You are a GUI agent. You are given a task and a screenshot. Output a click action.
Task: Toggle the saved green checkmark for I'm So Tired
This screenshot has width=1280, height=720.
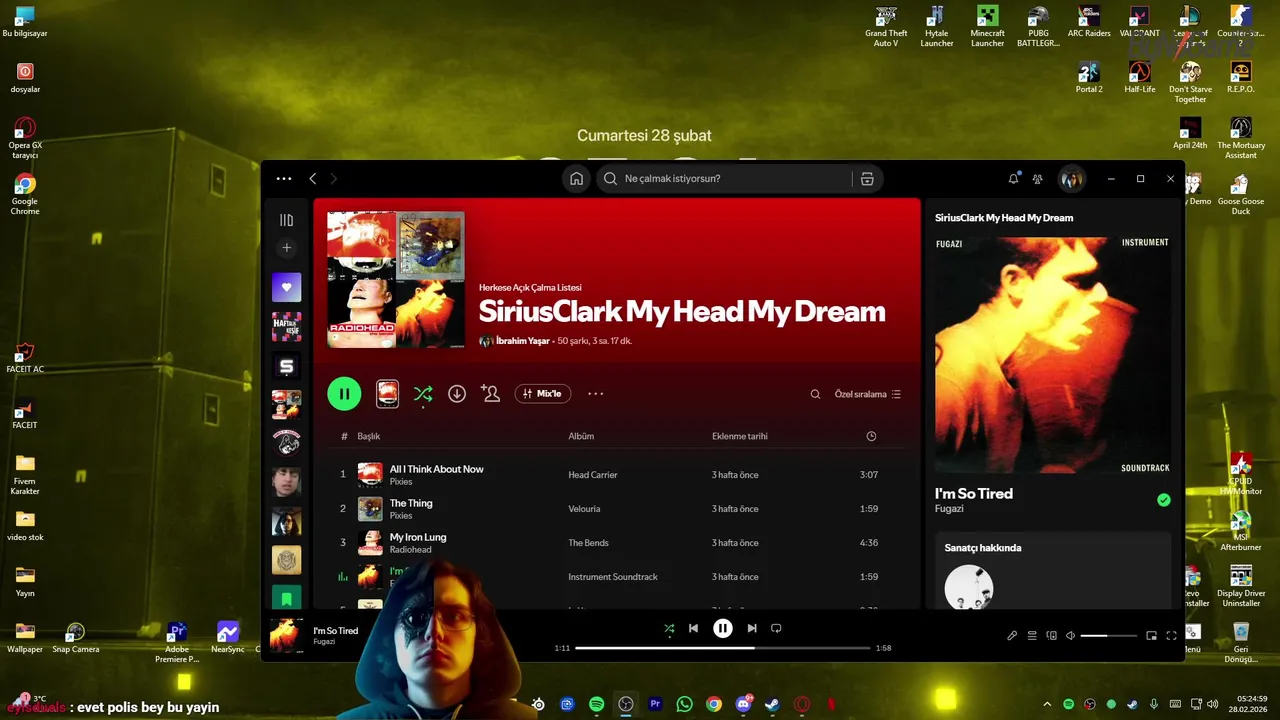coord(1163,500)
